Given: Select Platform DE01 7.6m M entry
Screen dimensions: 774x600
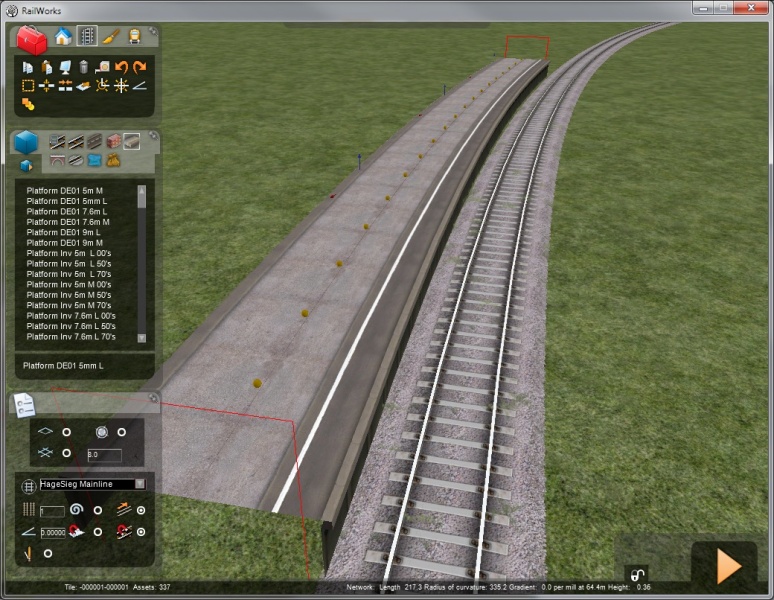Looking at the screenshot, I should (x=68, y=222).
